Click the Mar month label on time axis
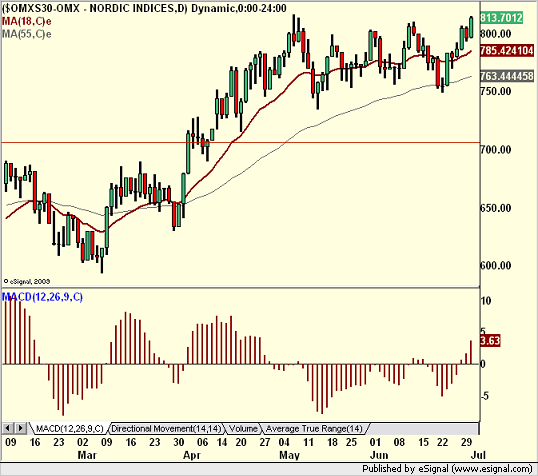 87,455
